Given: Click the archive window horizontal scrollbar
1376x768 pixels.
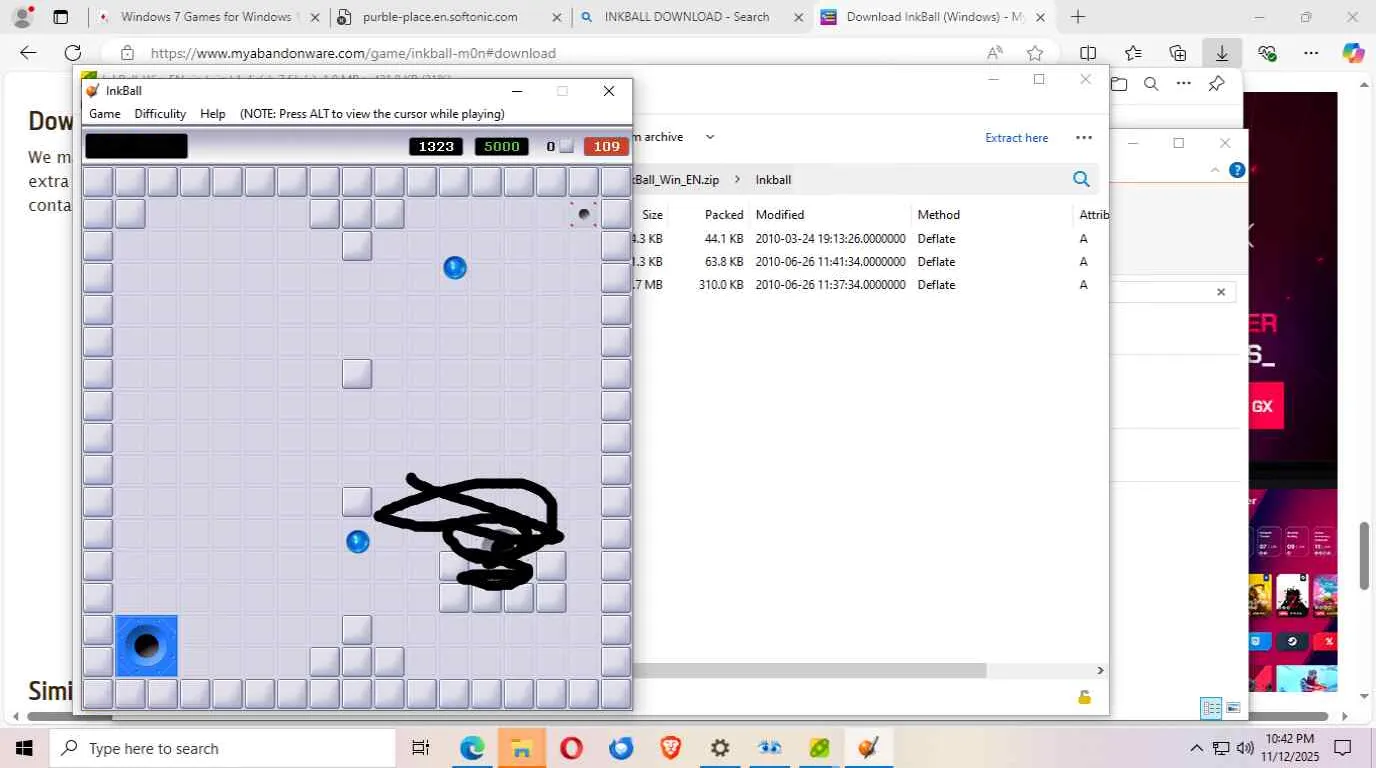Looking at the screenshot, I should [x=810, y=670].
